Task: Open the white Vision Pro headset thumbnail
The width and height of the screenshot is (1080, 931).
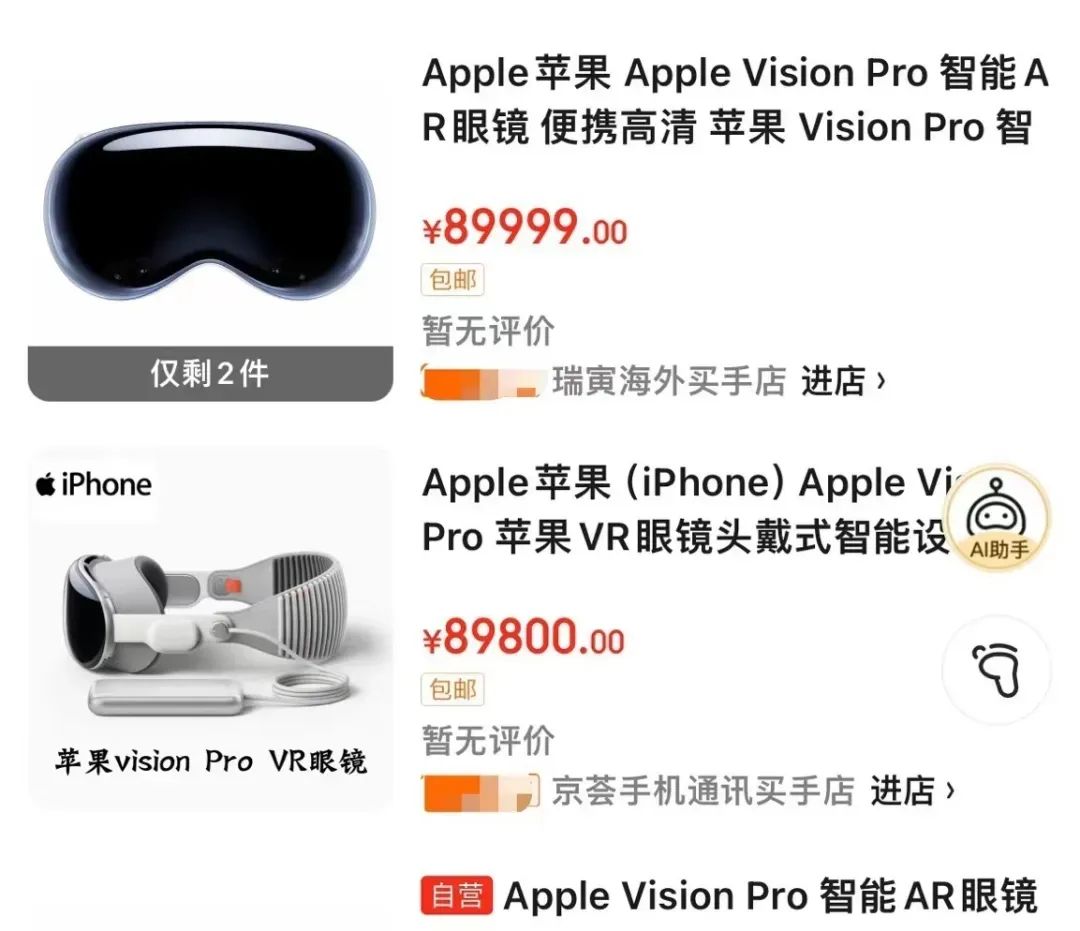Action: 210,629
